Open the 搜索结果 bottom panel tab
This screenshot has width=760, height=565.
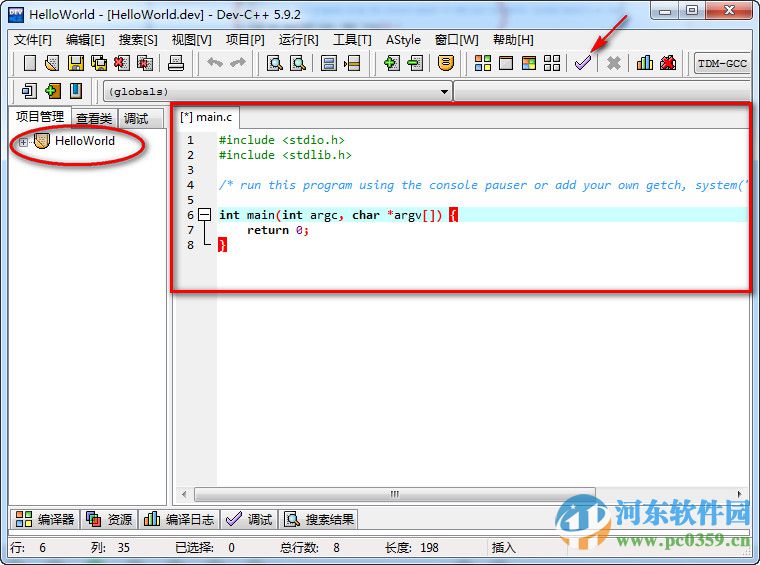[318, 519]
